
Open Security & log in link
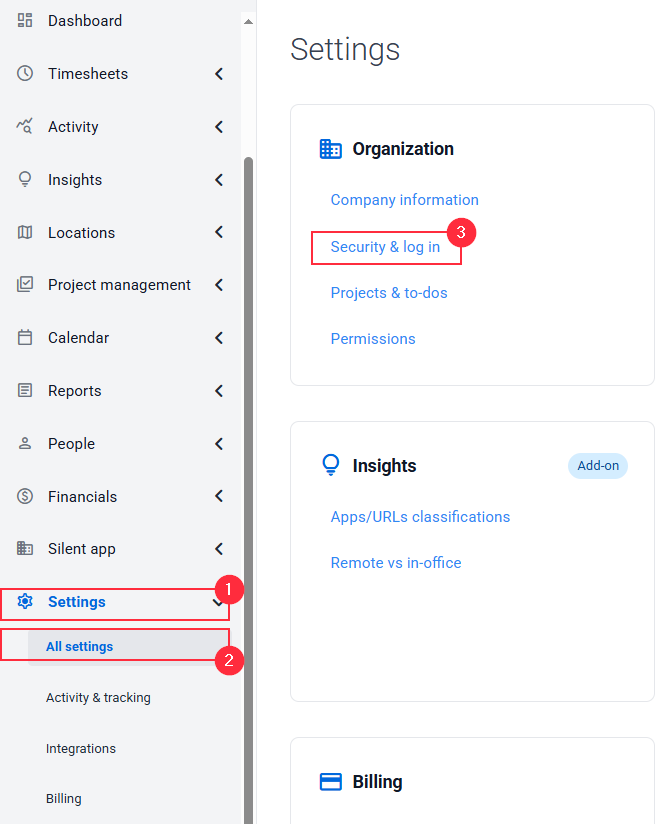pyautogui.click(x=385, y=247)
